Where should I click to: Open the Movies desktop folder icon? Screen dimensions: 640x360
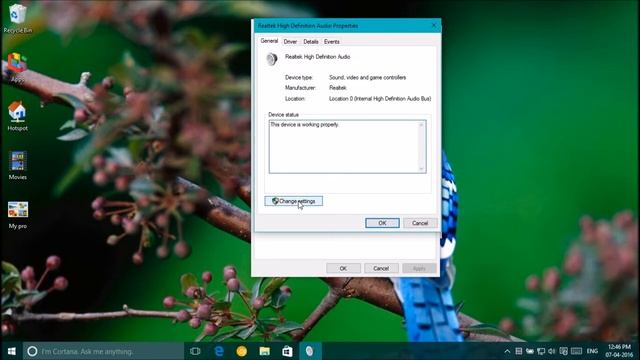pos(18,165)
